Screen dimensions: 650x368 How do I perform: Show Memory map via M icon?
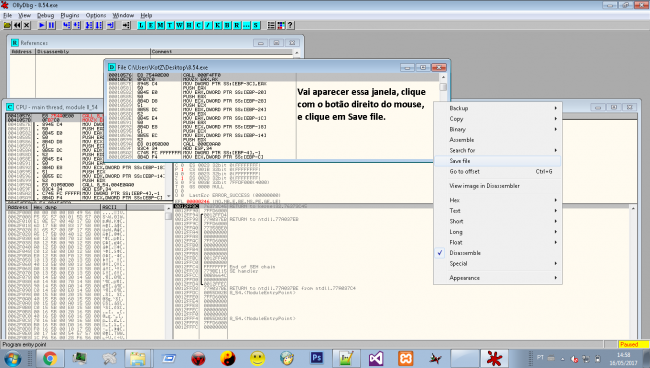click(x=160, y=25)
